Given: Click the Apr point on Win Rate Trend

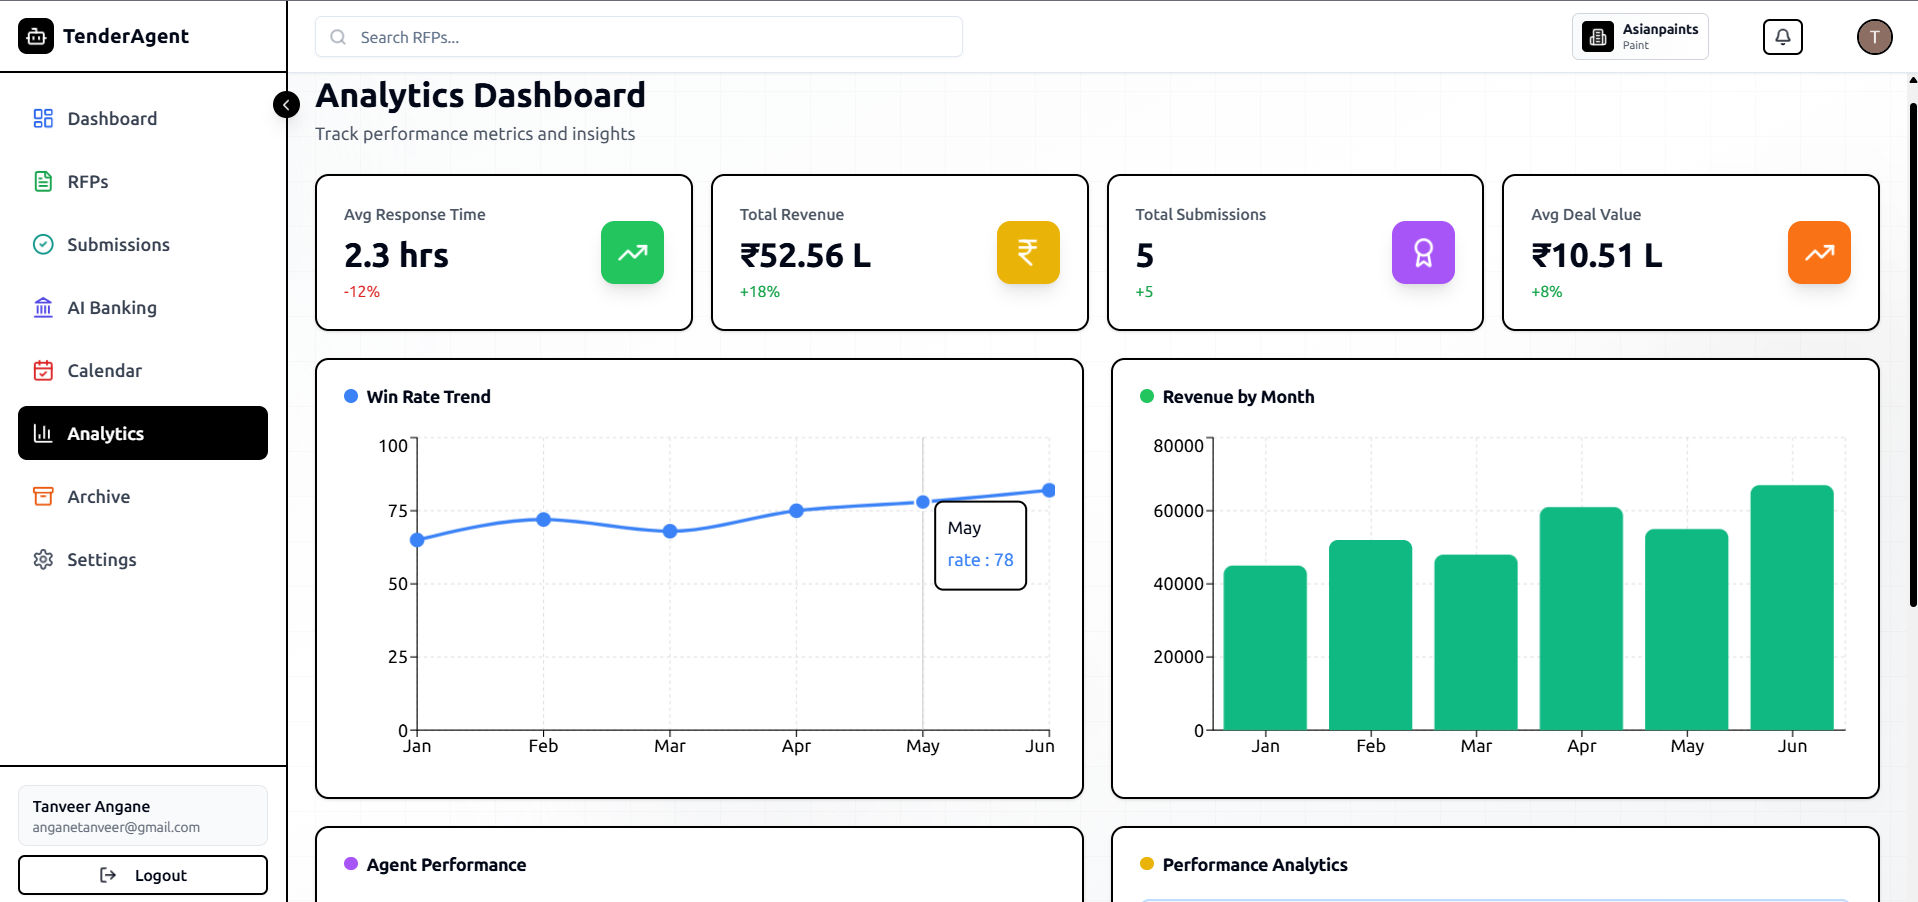Looking at the screenshot, I should (796, 510).
